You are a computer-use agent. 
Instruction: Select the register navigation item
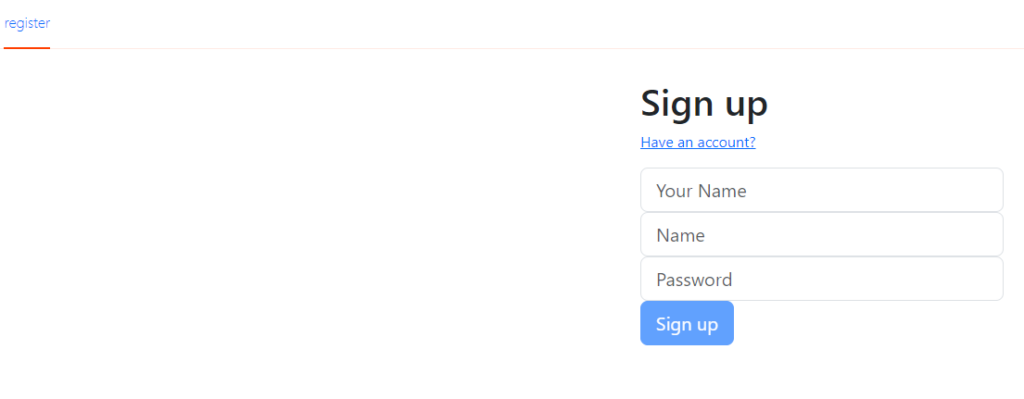[27, 24]
